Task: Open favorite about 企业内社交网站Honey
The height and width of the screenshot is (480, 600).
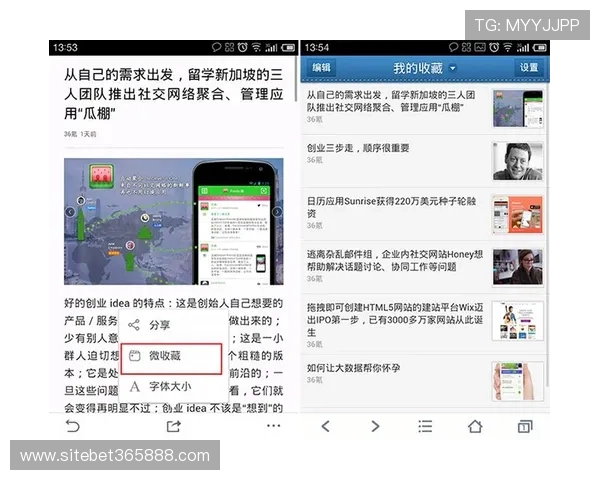Action: pyautogui.click(x=425, y=268)
